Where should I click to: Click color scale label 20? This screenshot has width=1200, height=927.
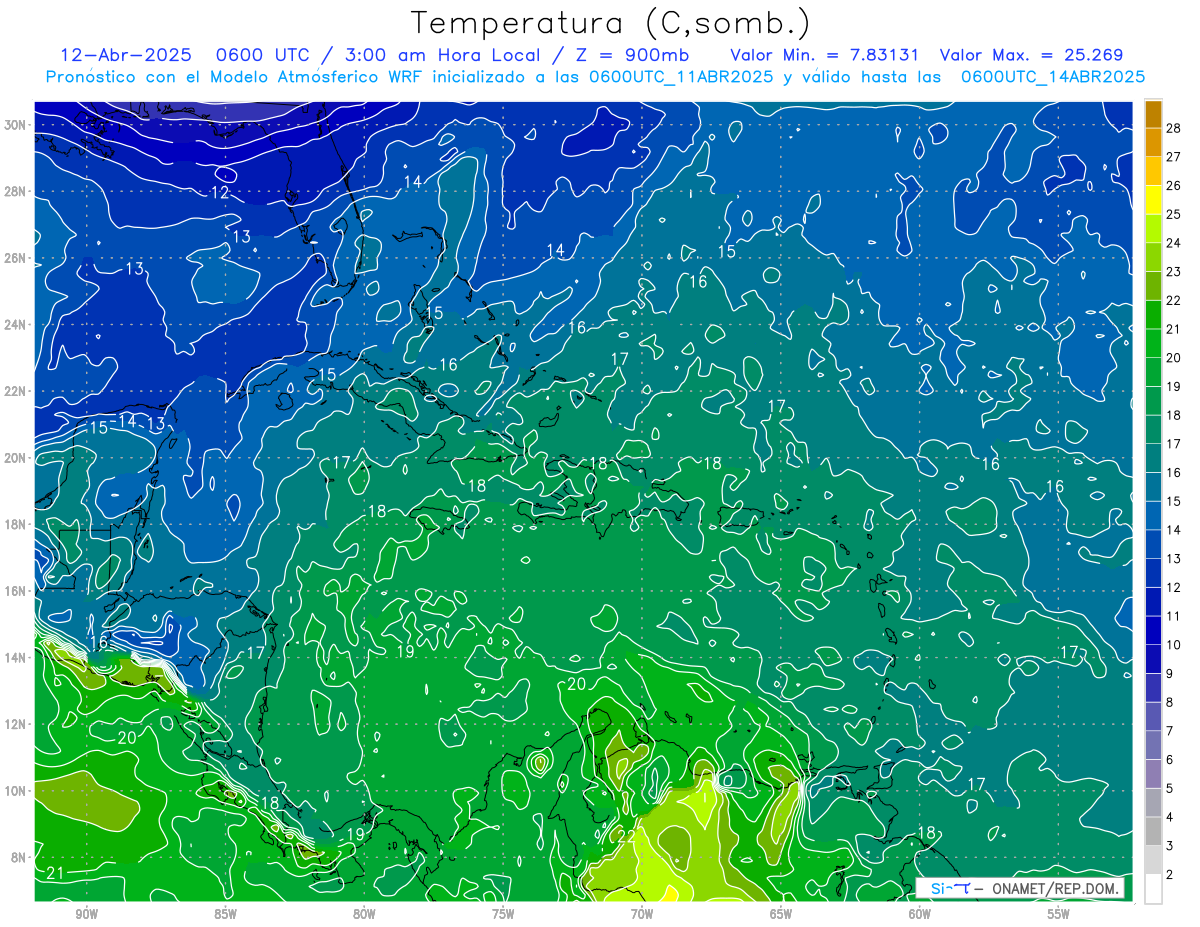(x=1173, y=358)
